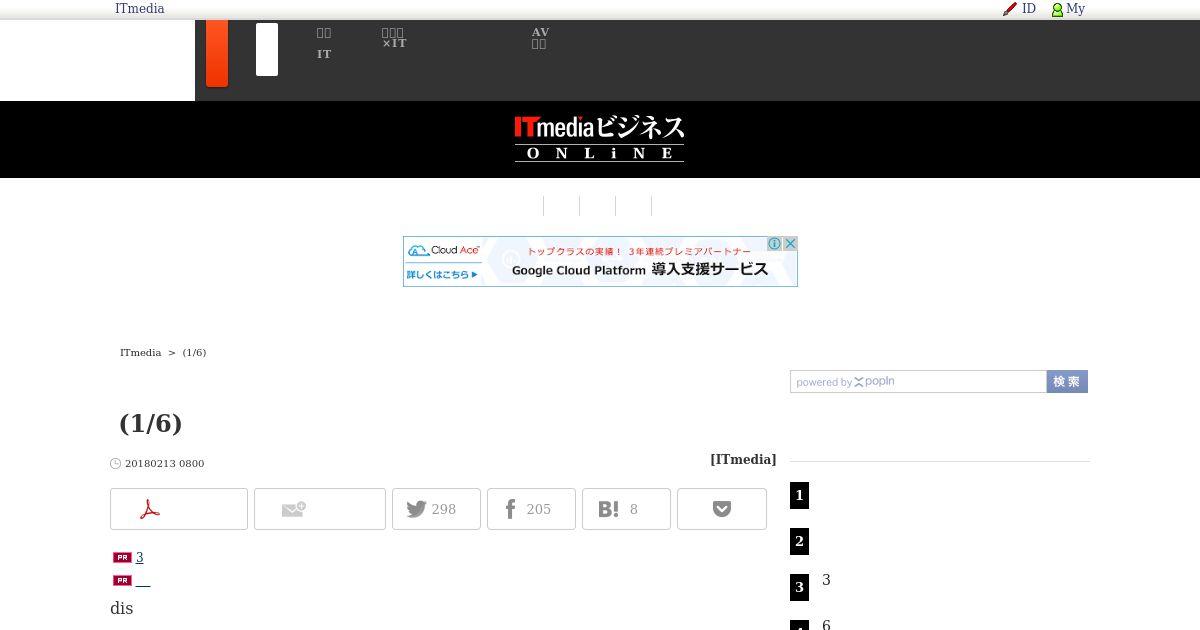This screenshot has width=1200, height=630.
Task: Open ranking item number 3
Action: point(799,587)
